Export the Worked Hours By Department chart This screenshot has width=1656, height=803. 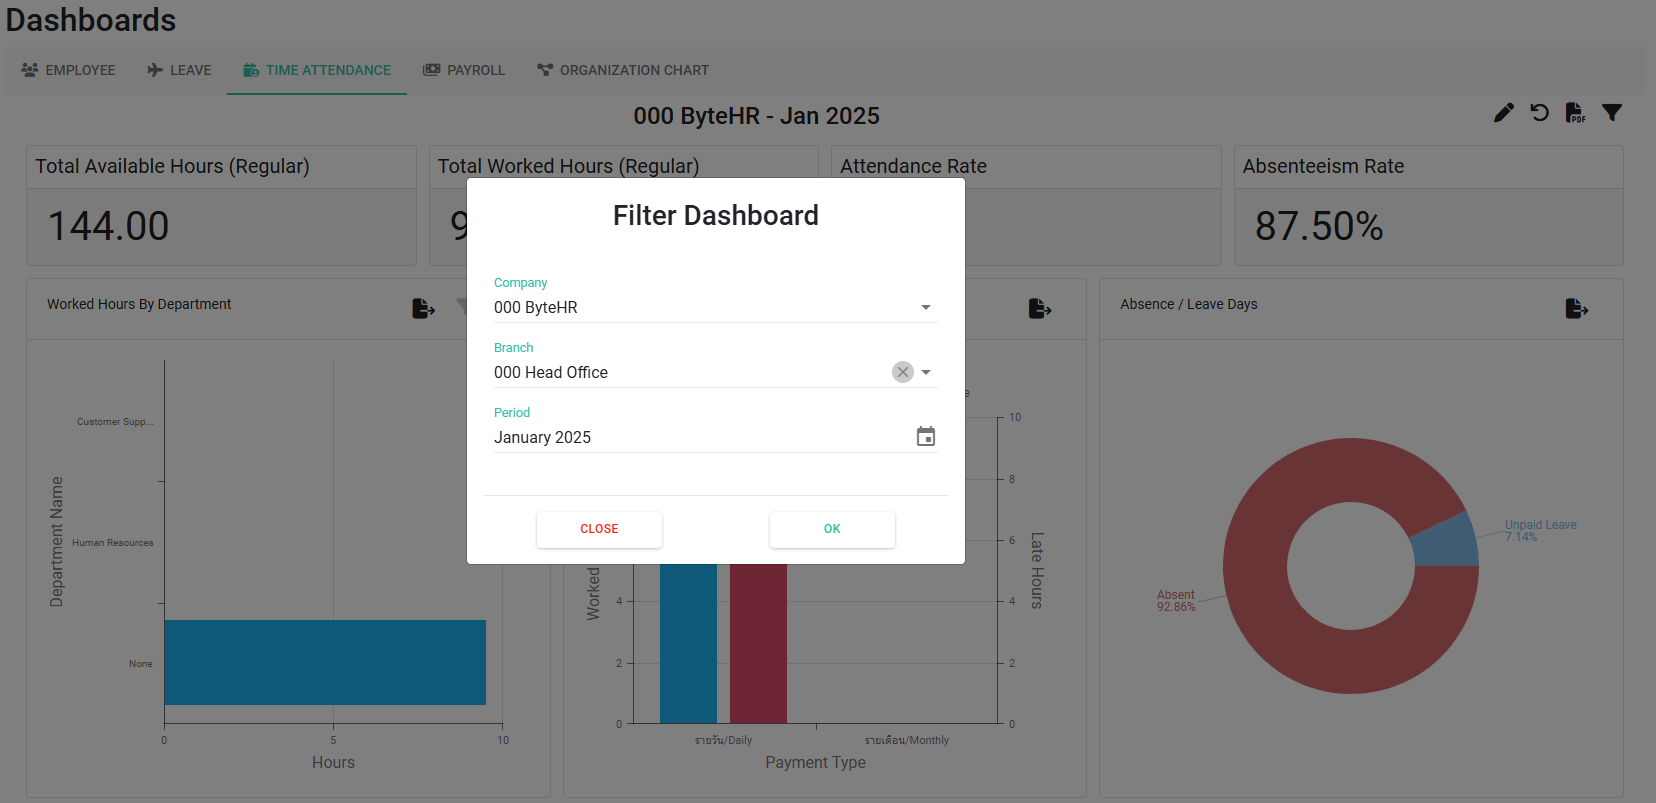[424, 309]
